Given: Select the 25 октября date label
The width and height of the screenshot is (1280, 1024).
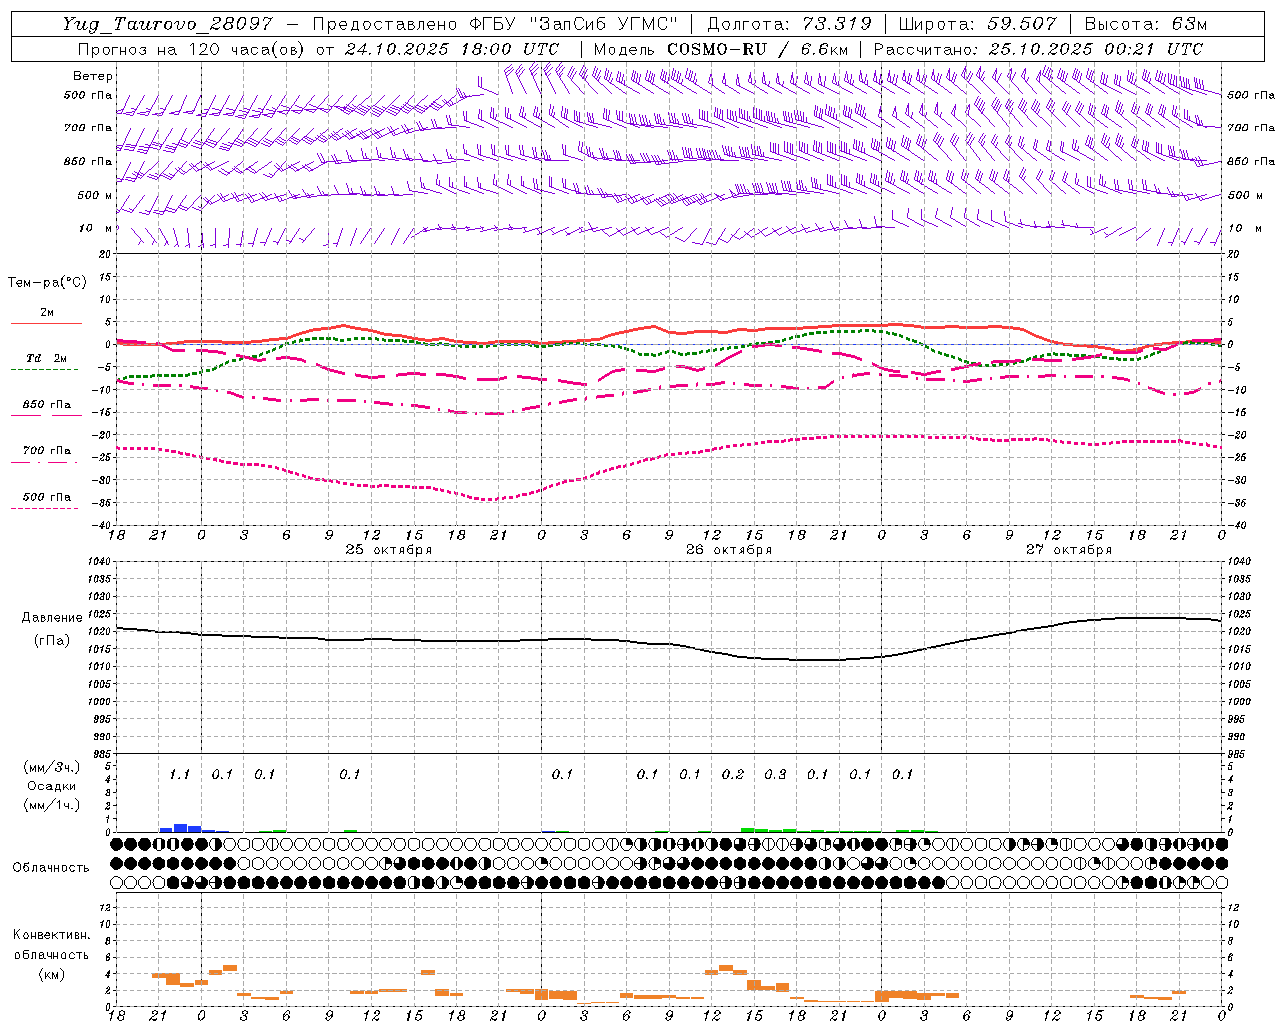Looking at the screenshot, I should (x=388, y=549).
